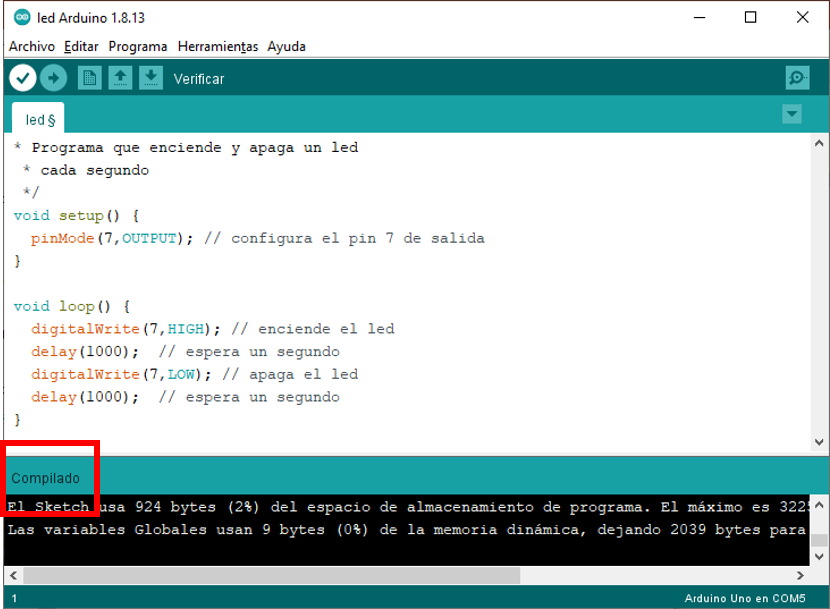This screenshot has width=830, height=609.
Task: Click the Verify checkmark button
Action: [22, 78]
